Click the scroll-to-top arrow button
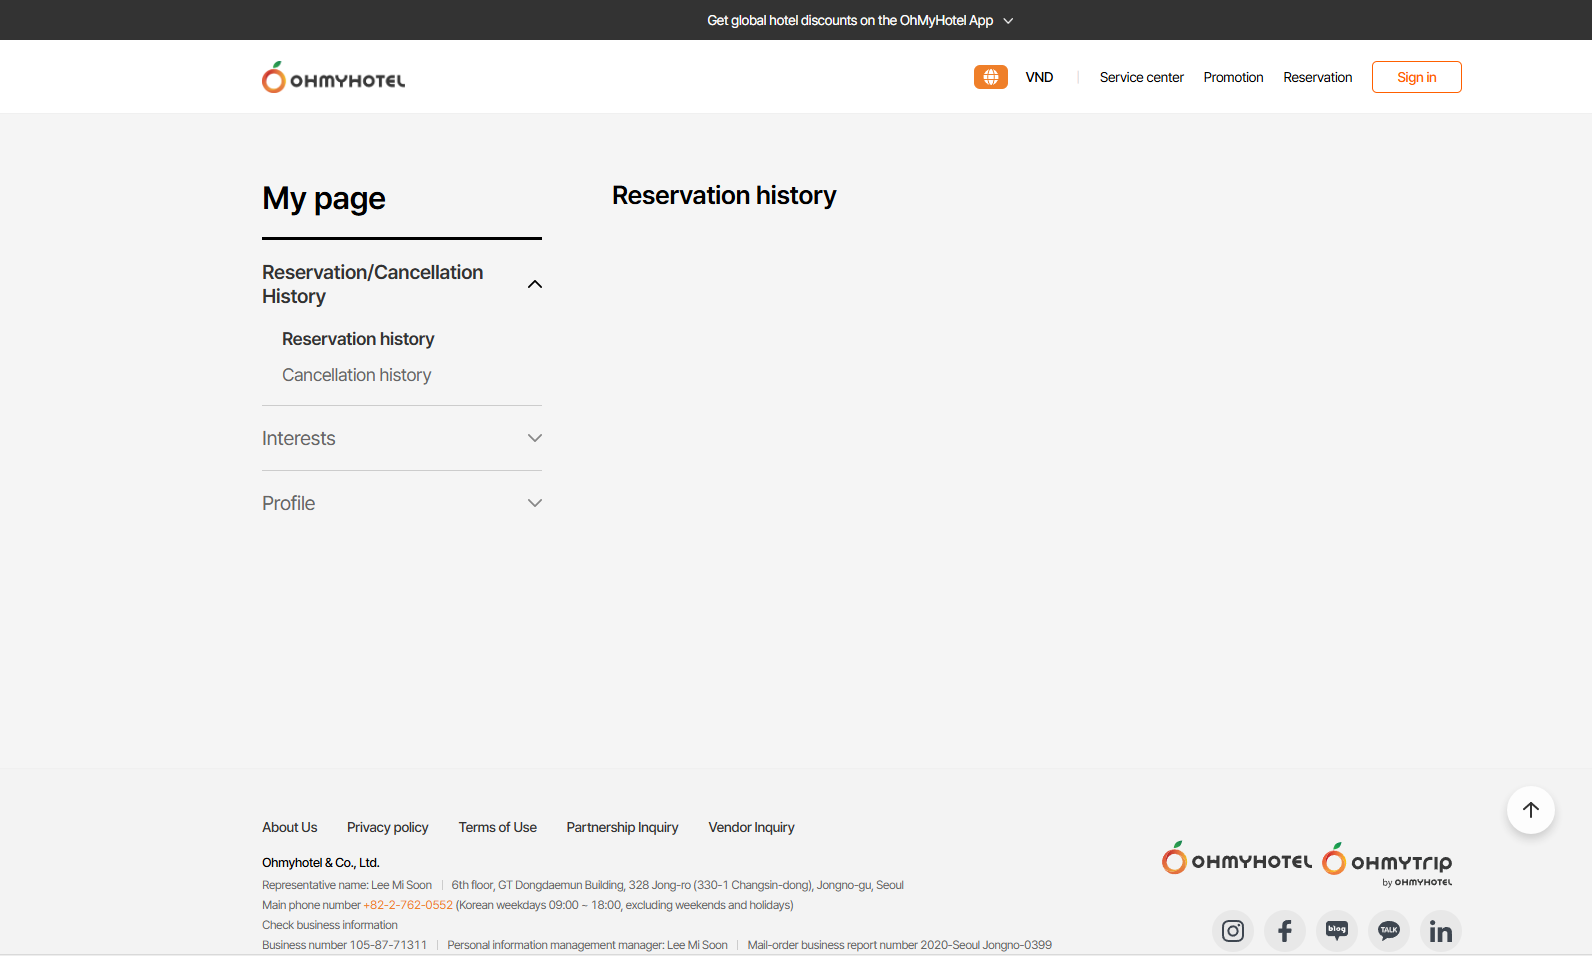 [x=1530, y=810]
